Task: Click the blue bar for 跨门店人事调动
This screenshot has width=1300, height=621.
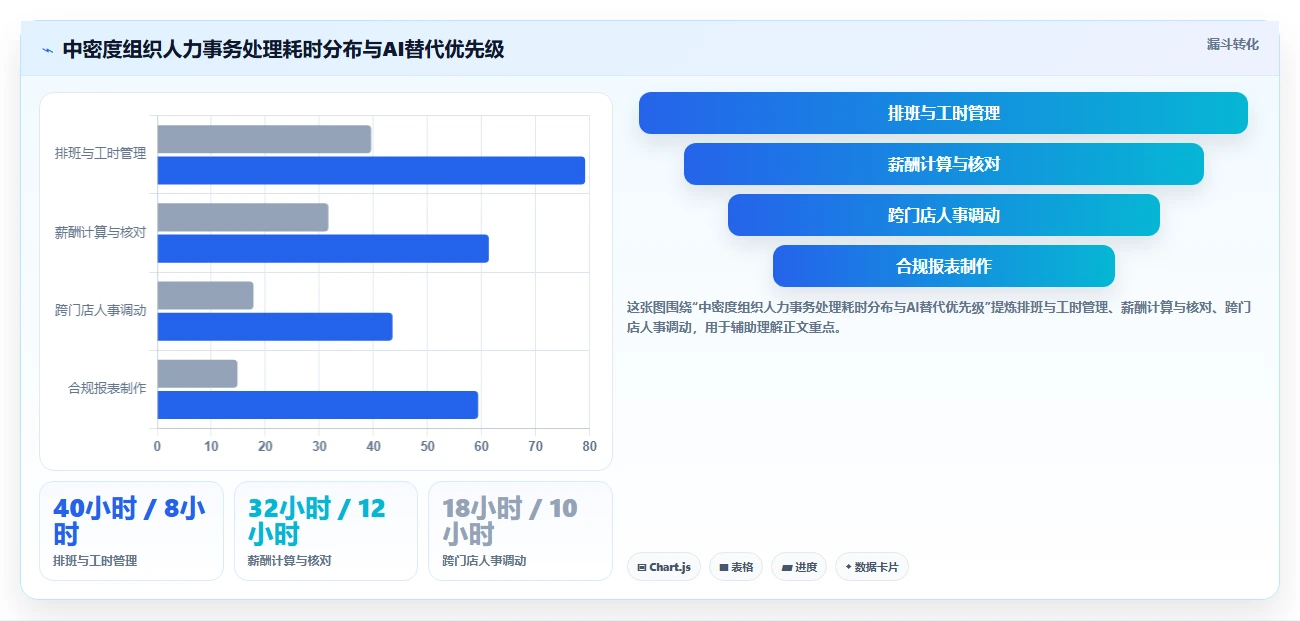Action: (x=275, y=326)
